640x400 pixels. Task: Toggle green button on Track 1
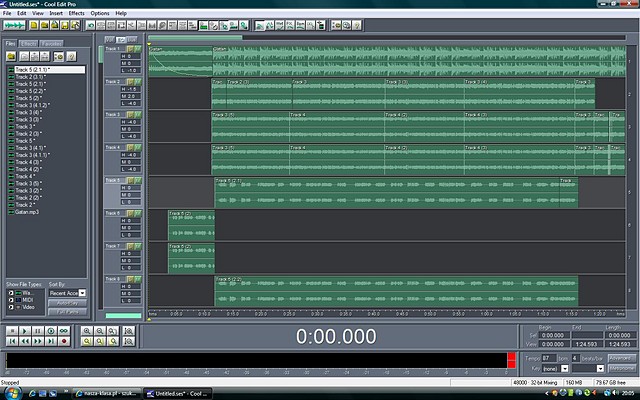[x=138, y=49]
